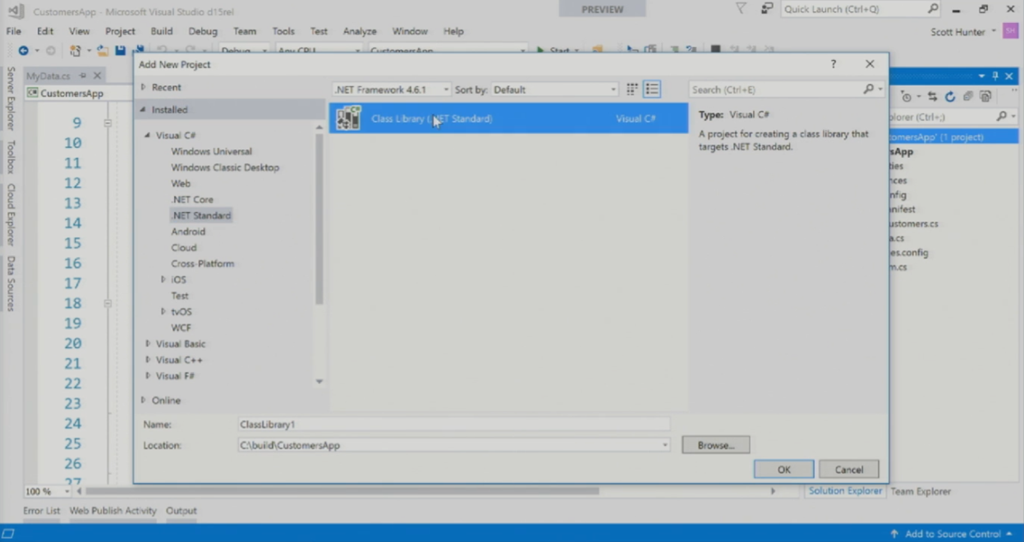Screen dimensions: 1024x542
Task: Click the Cancel button
Action: [x=849, y=470]
